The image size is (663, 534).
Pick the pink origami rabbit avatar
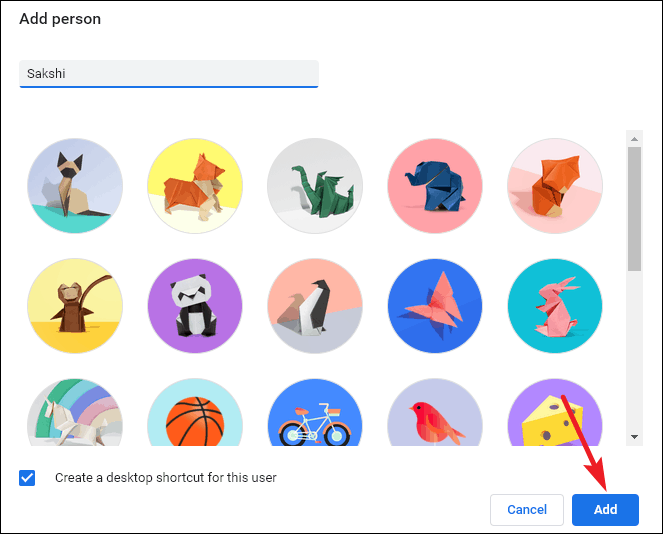(x=555, y=306)
